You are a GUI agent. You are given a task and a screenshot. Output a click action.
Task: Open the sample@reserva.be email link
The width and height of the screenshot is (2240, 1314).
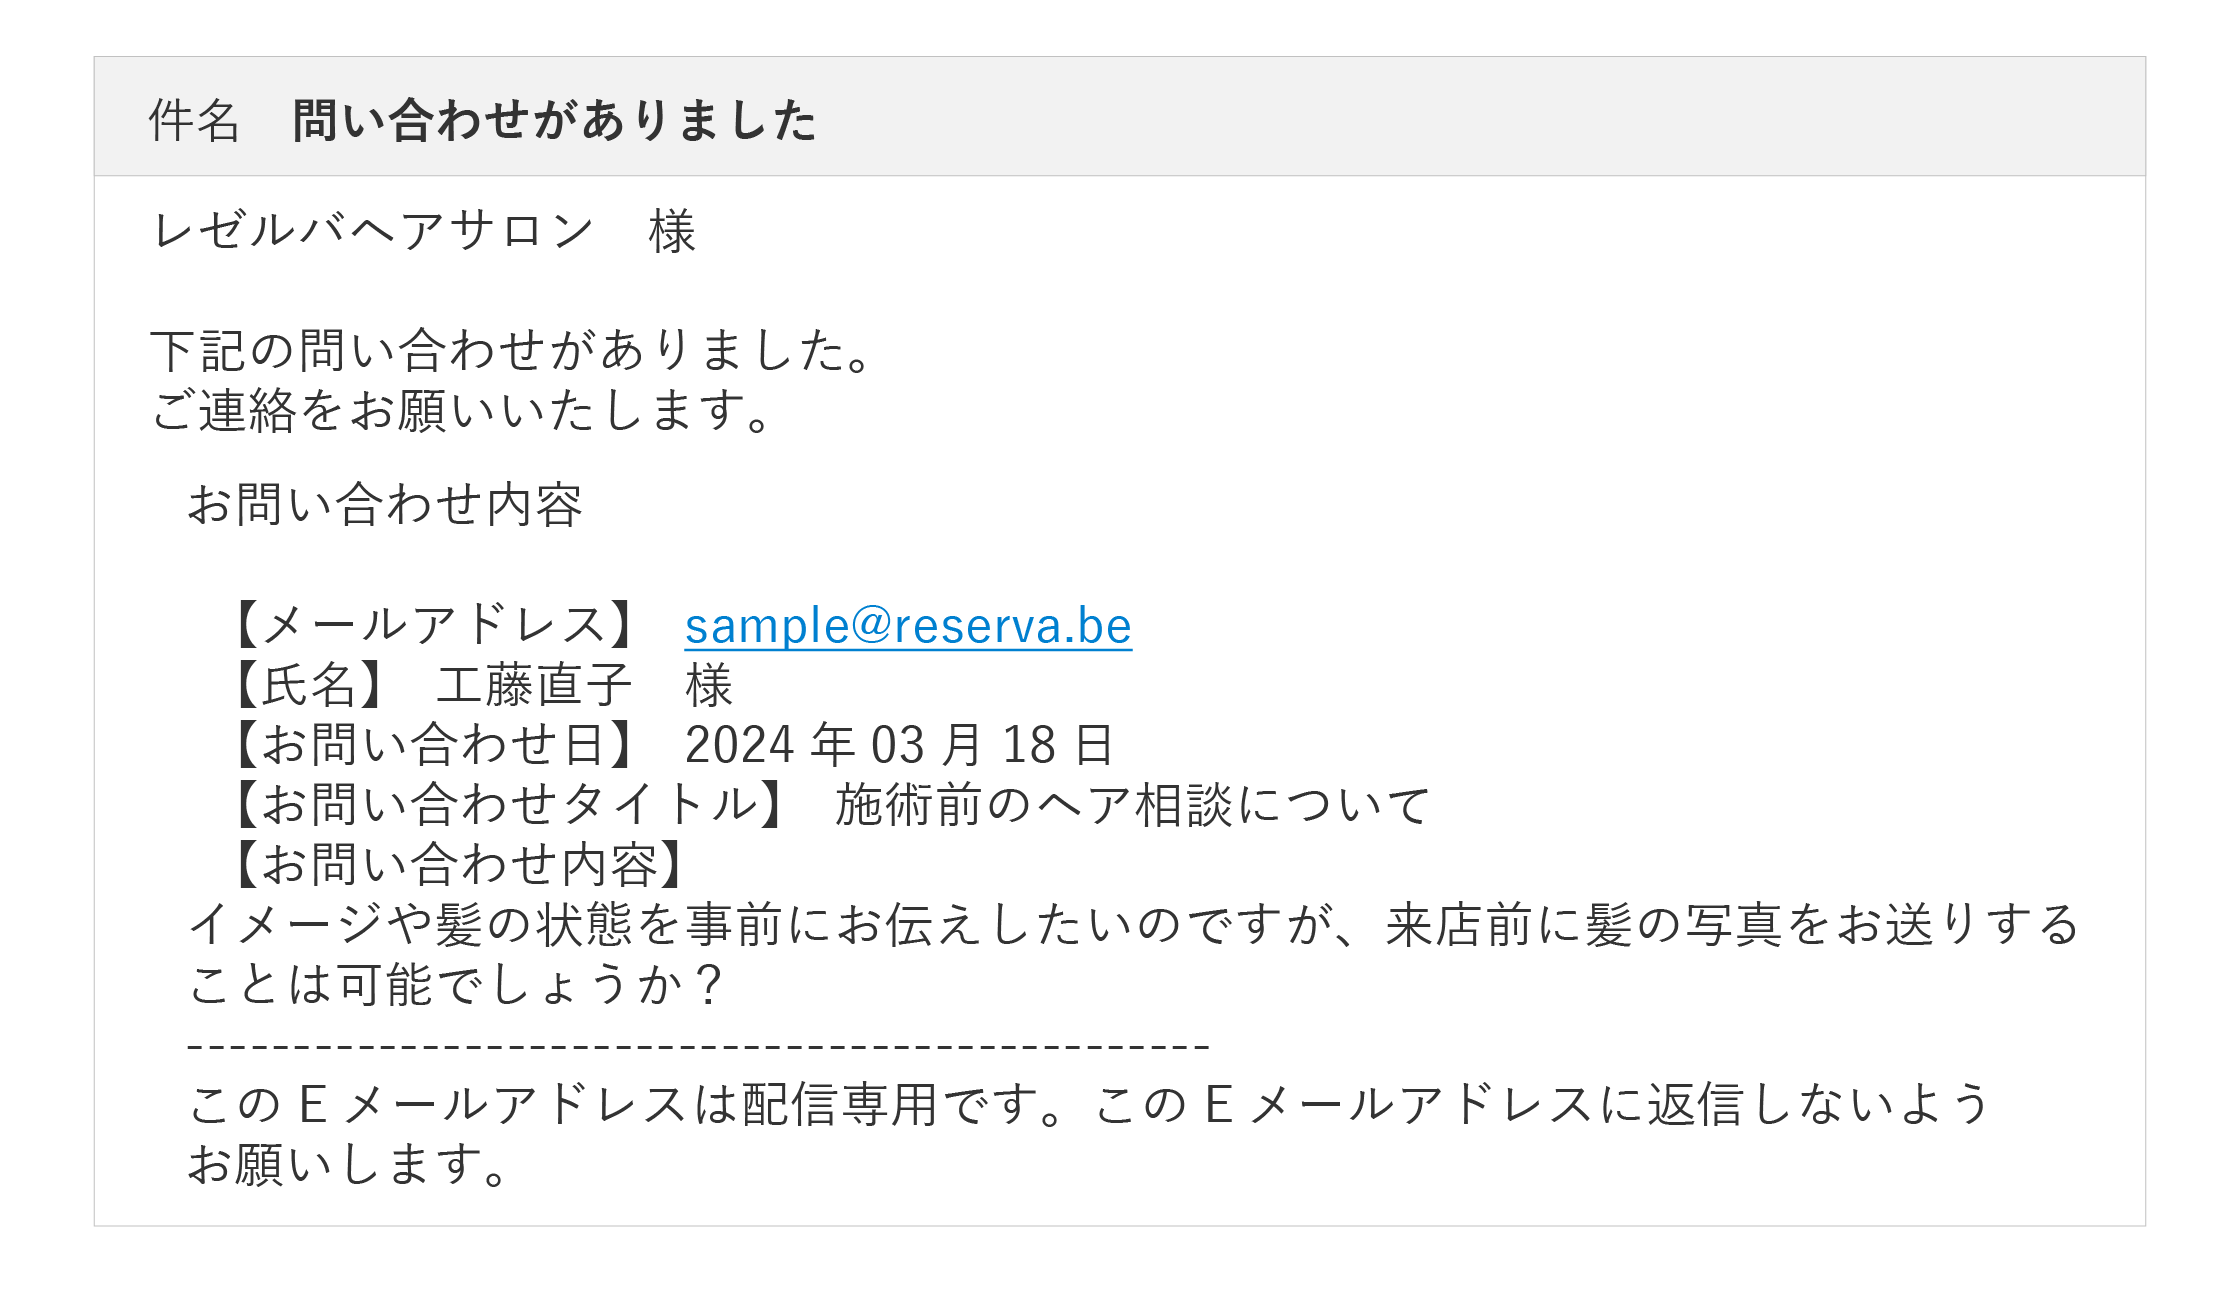coord(907,626)
